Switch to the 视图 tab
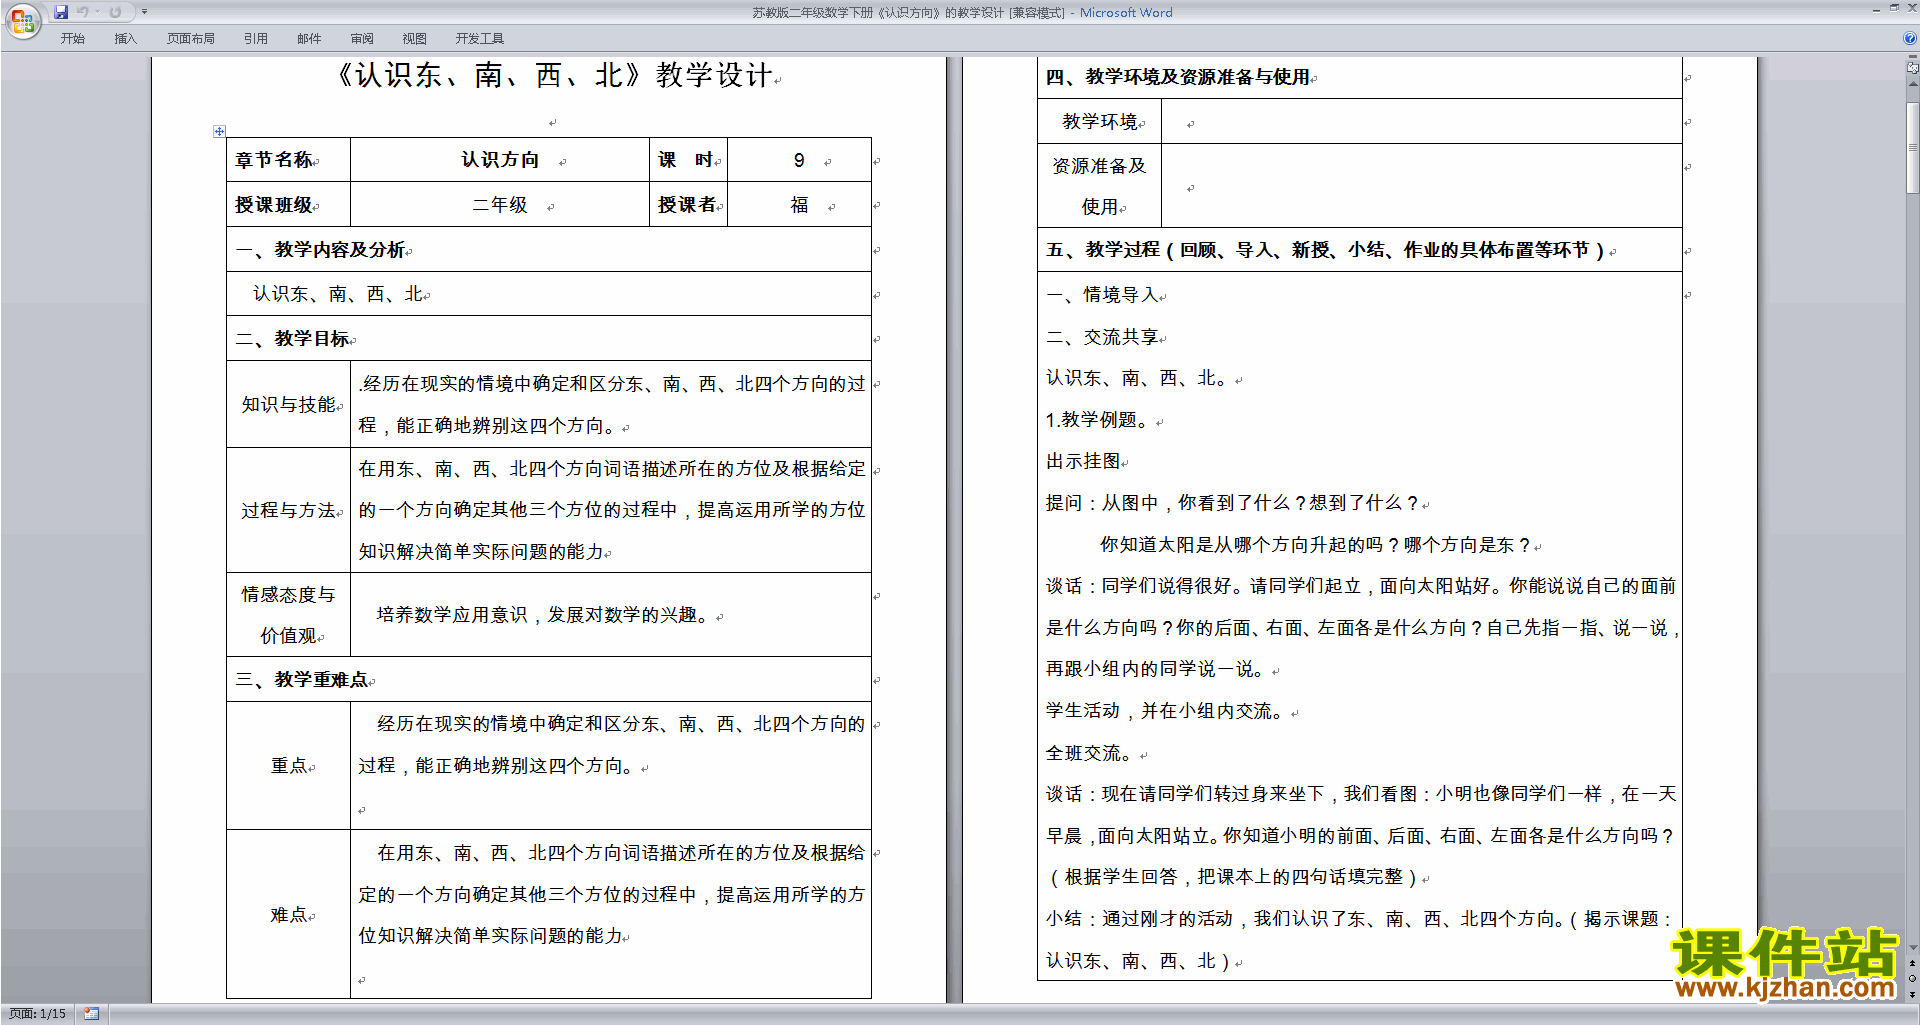Viewport: 1920px width, 1025px height. tap(414, 38)
